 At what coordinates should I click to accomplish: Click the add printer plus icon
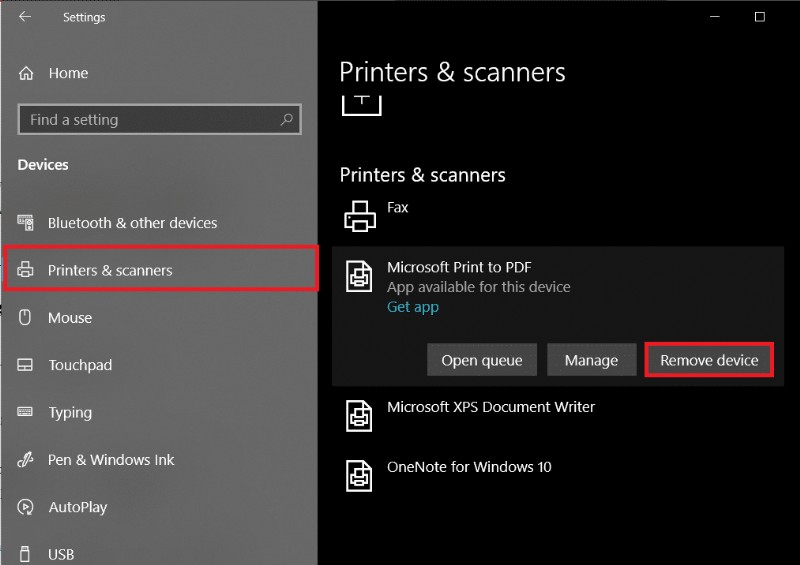pos(362,105)
